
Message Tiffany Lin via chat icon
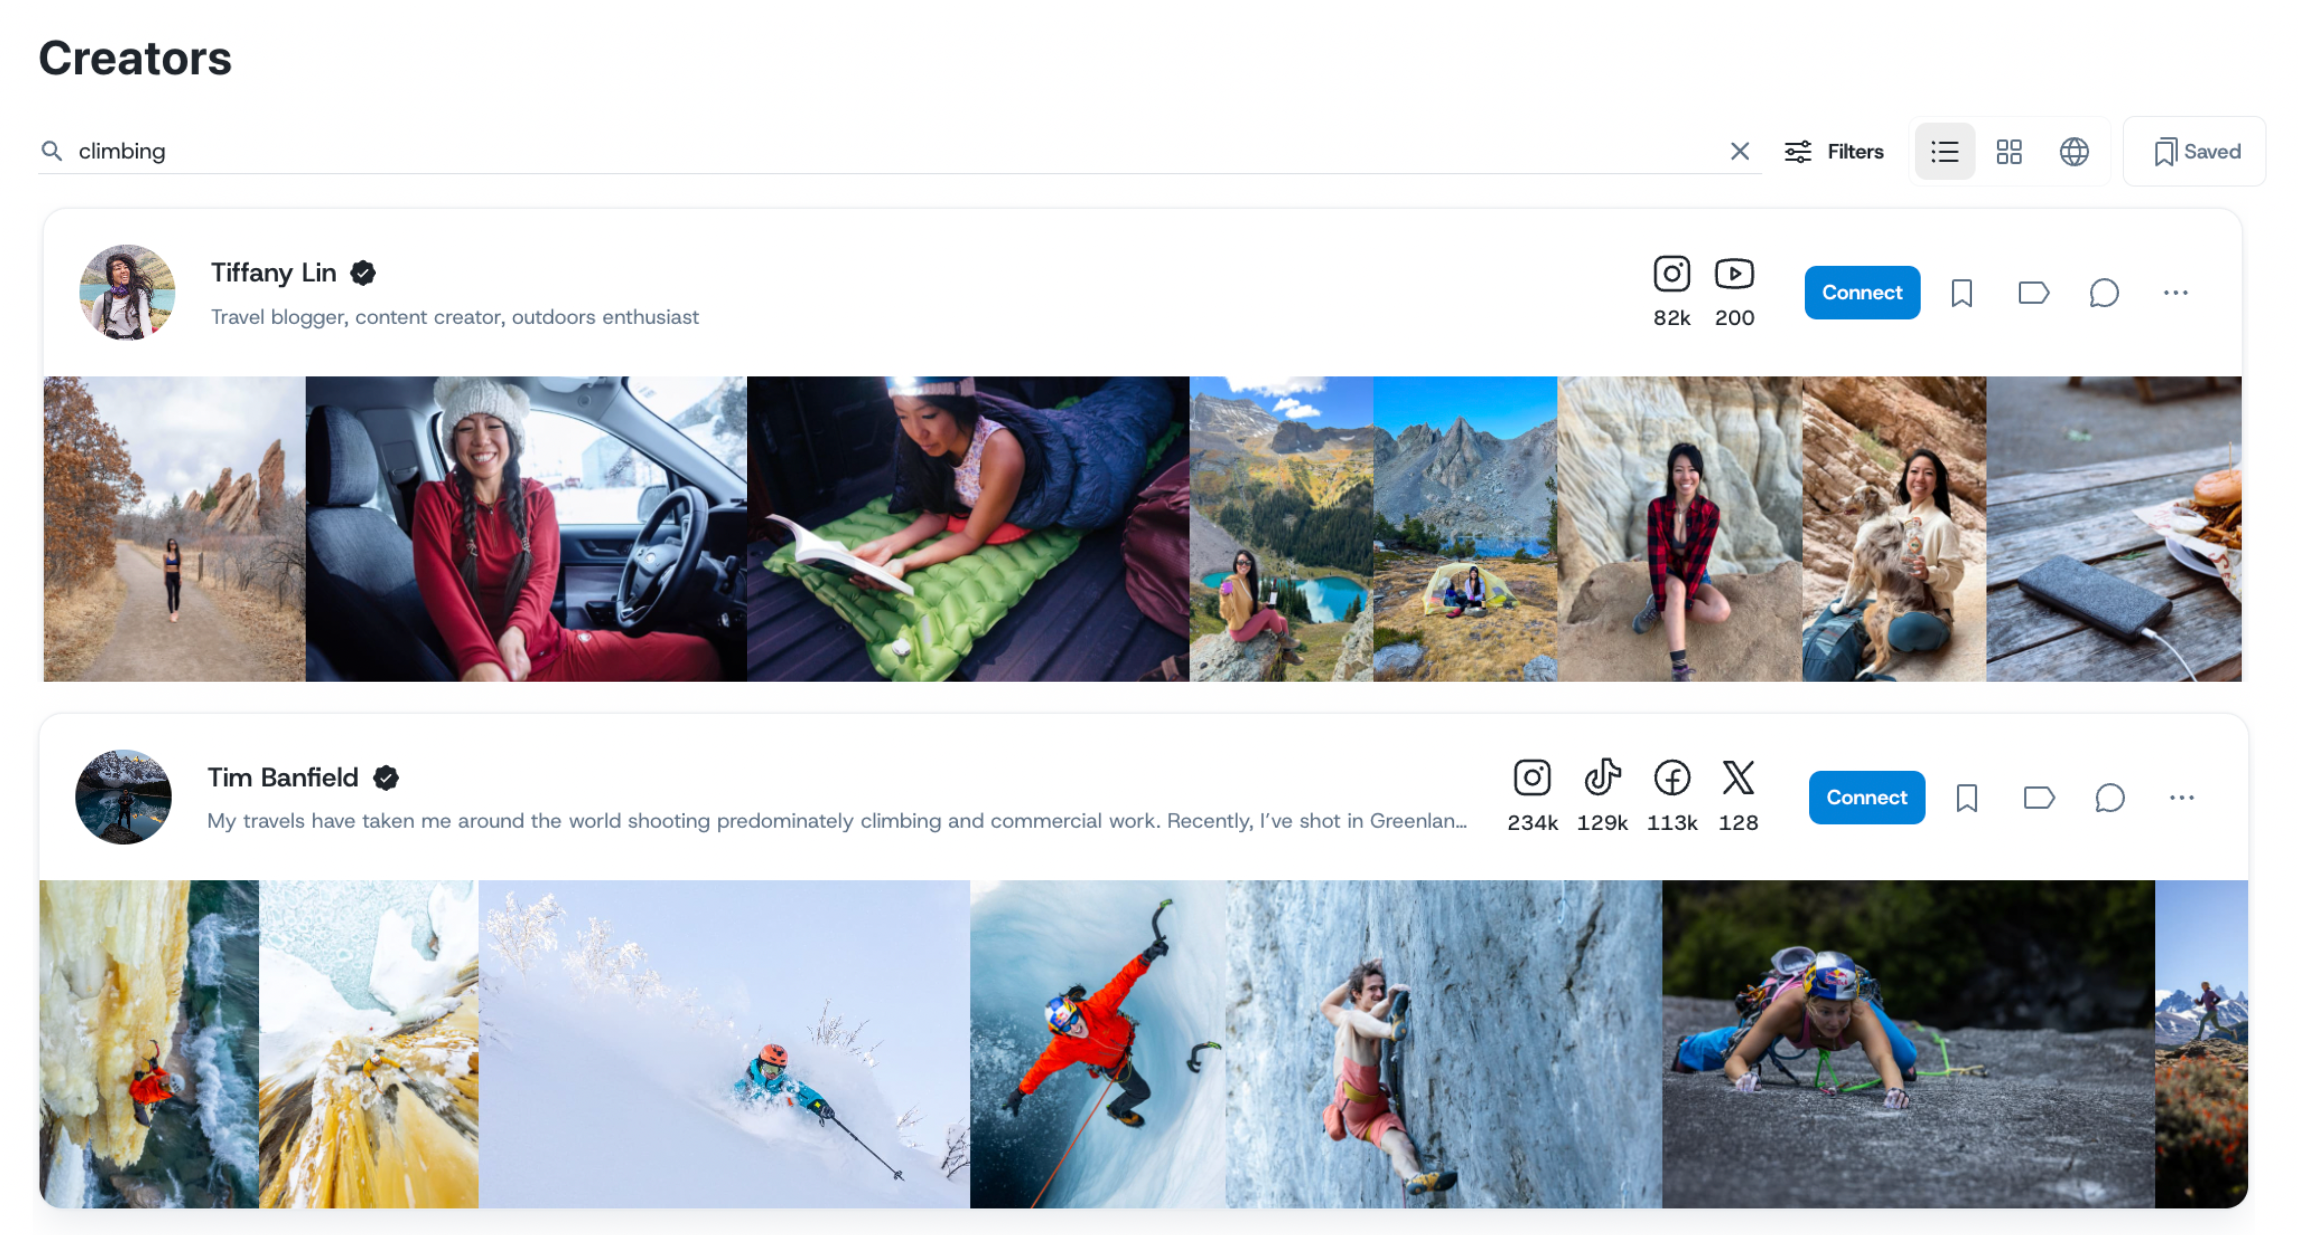point(2103,293)
